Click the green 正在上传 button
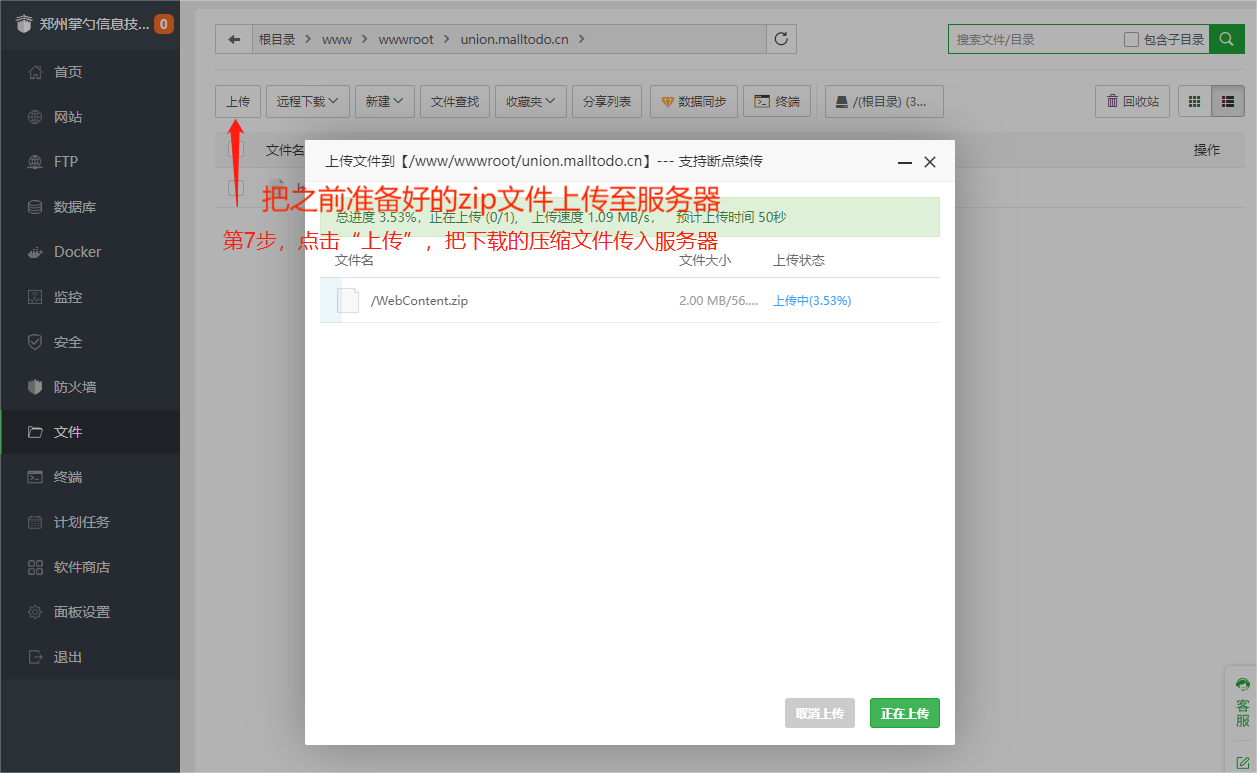1257x773 pixels. pos(905,713)
